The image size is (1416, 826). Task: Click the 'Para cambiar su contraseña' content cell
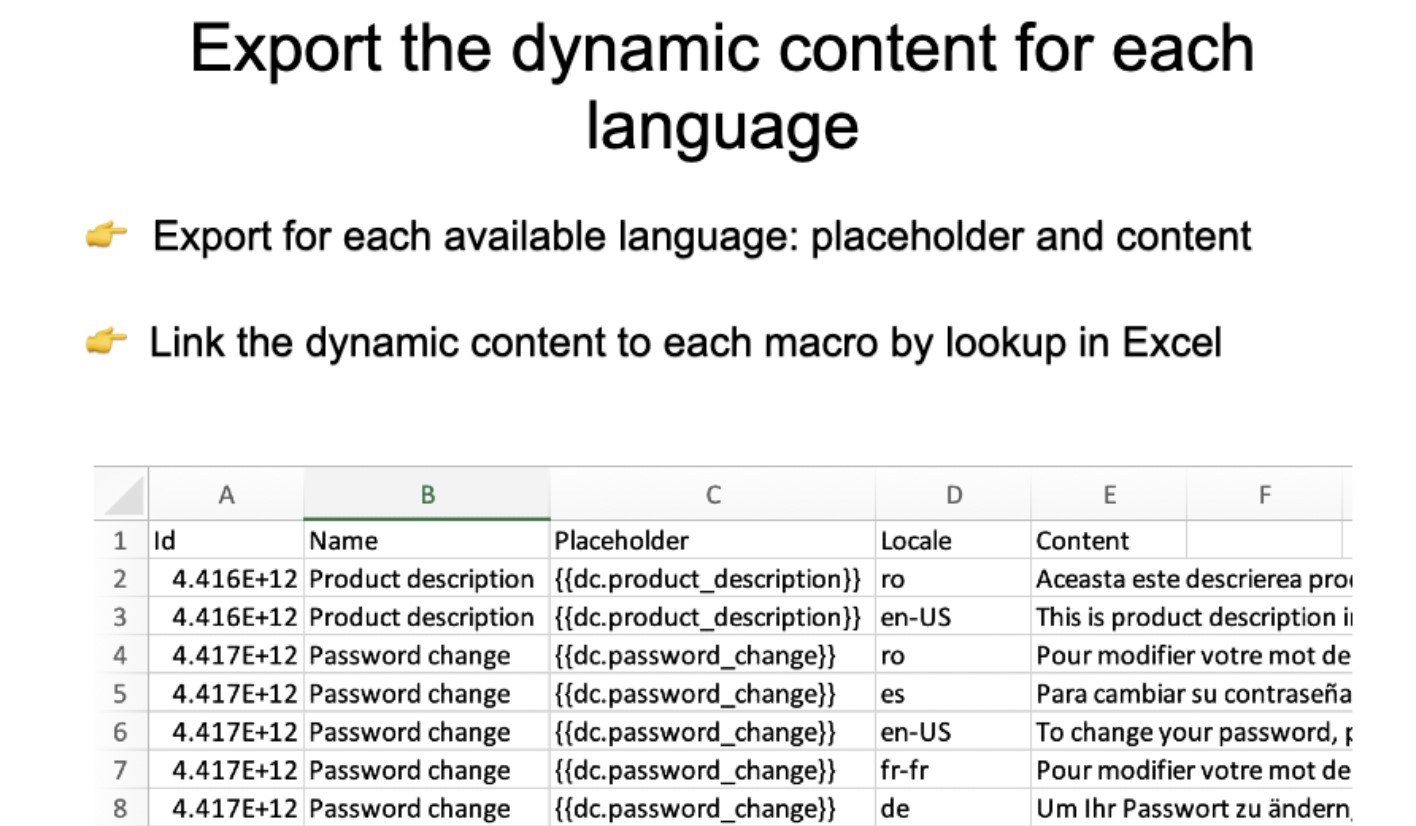point(1192,694)
